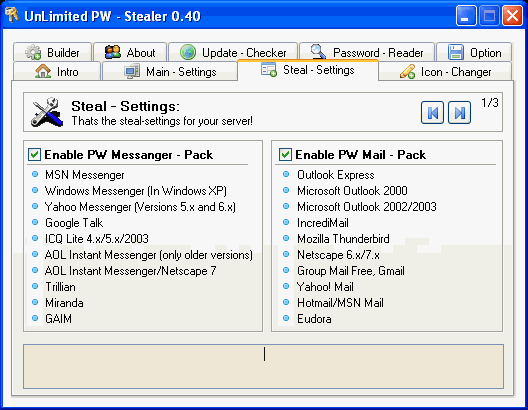The height and width of the screenshot is (410, 528).
Task: Click the 1/3 page indicator
Action: point(490,102)
